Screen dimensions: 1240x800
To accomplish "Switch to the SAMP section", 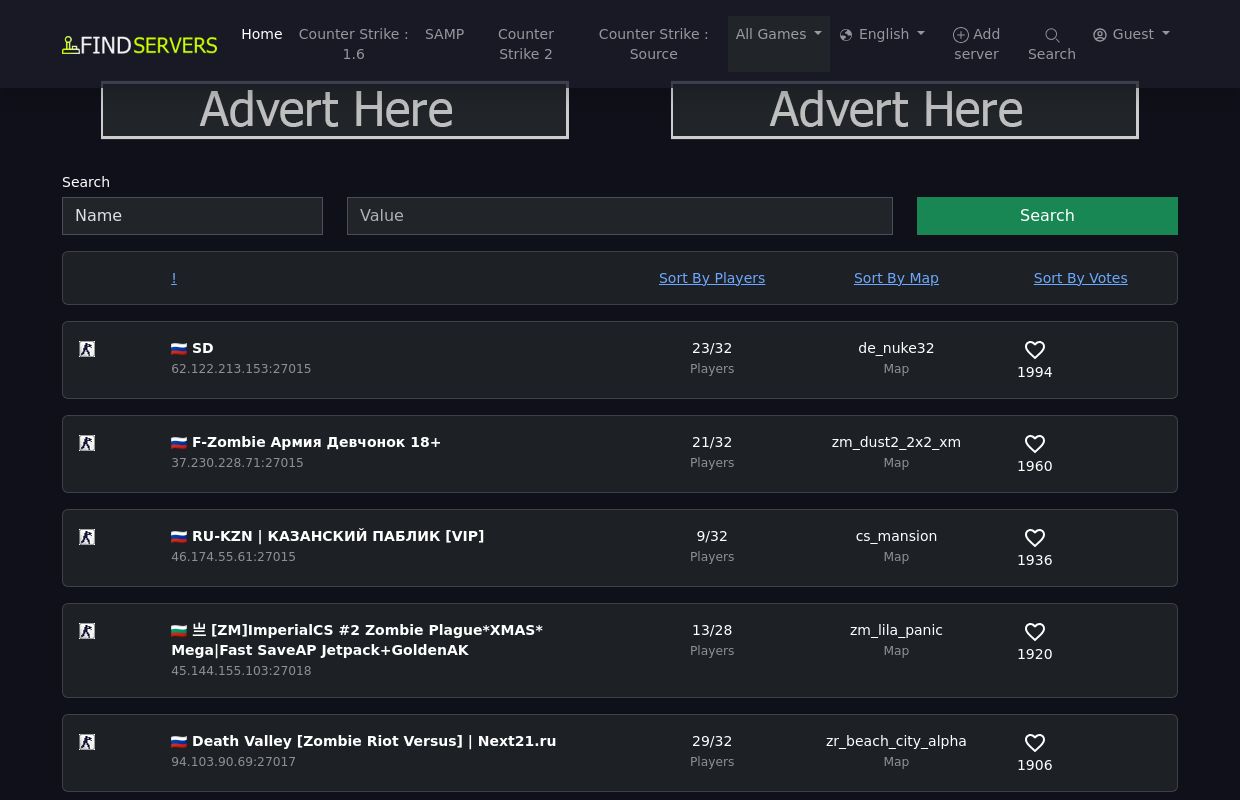I will click(444, 34).
